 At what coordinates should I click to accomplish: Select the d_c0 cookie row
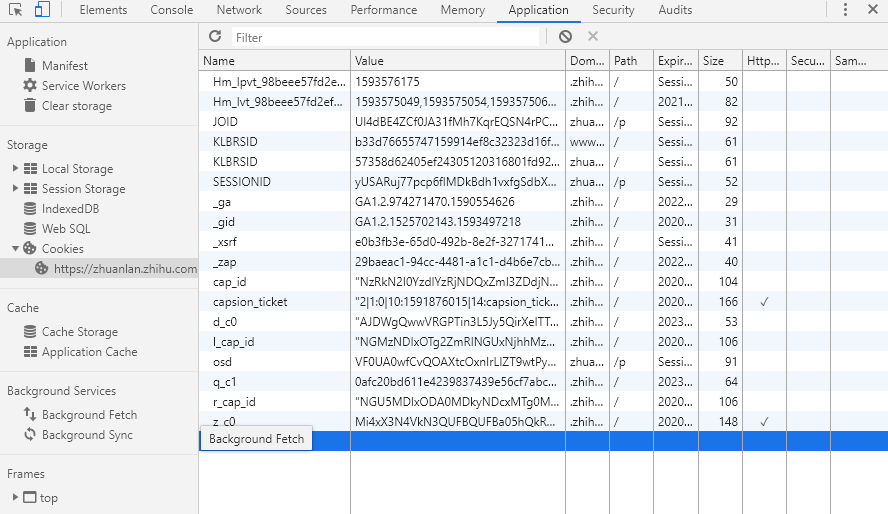point(544,322)
